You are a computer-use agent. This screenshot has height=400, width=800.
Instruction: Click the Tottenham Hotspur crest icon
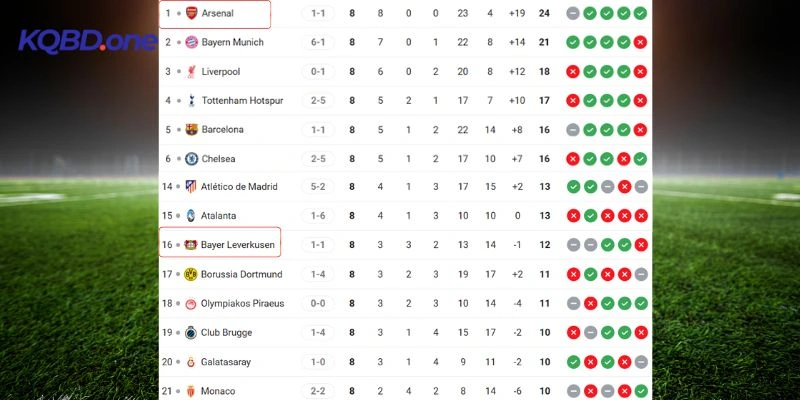pyautogui.click(x=191, y=101)
